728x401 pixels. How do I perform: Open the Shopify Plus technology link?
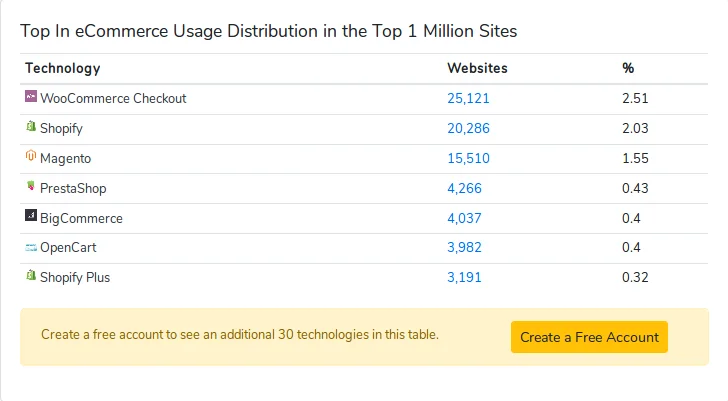coord(75,277)
